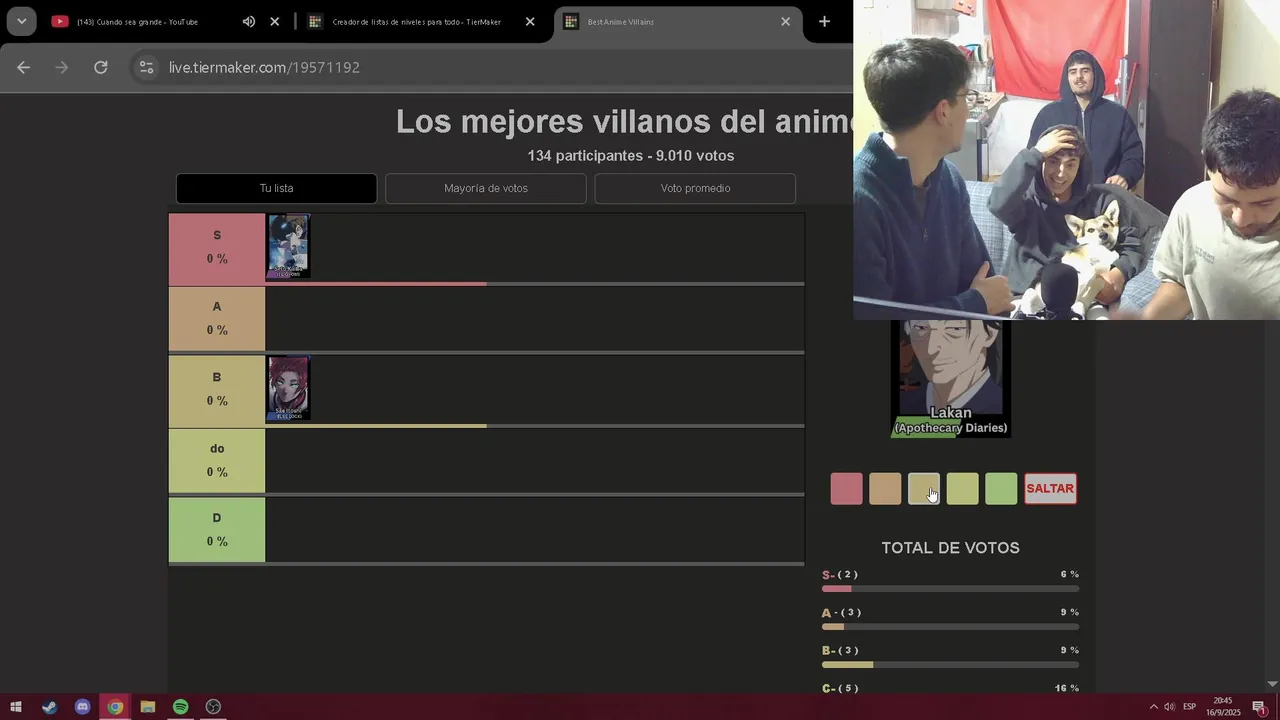
Task: Go back with the browser back arrow
Action: tap(24, 67)
